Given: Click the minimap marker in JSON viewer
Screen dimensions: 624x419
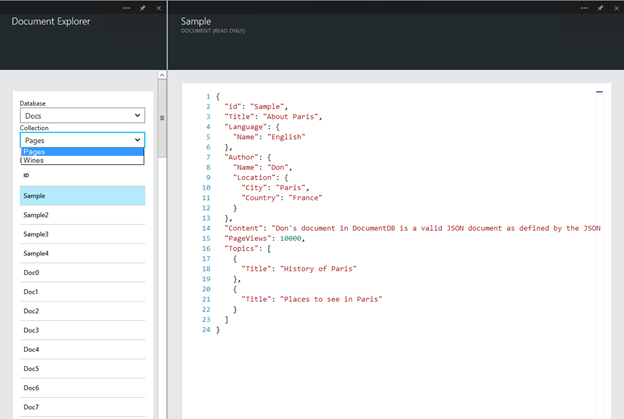Looking at the screenshot, I should [x=599, y=92].
